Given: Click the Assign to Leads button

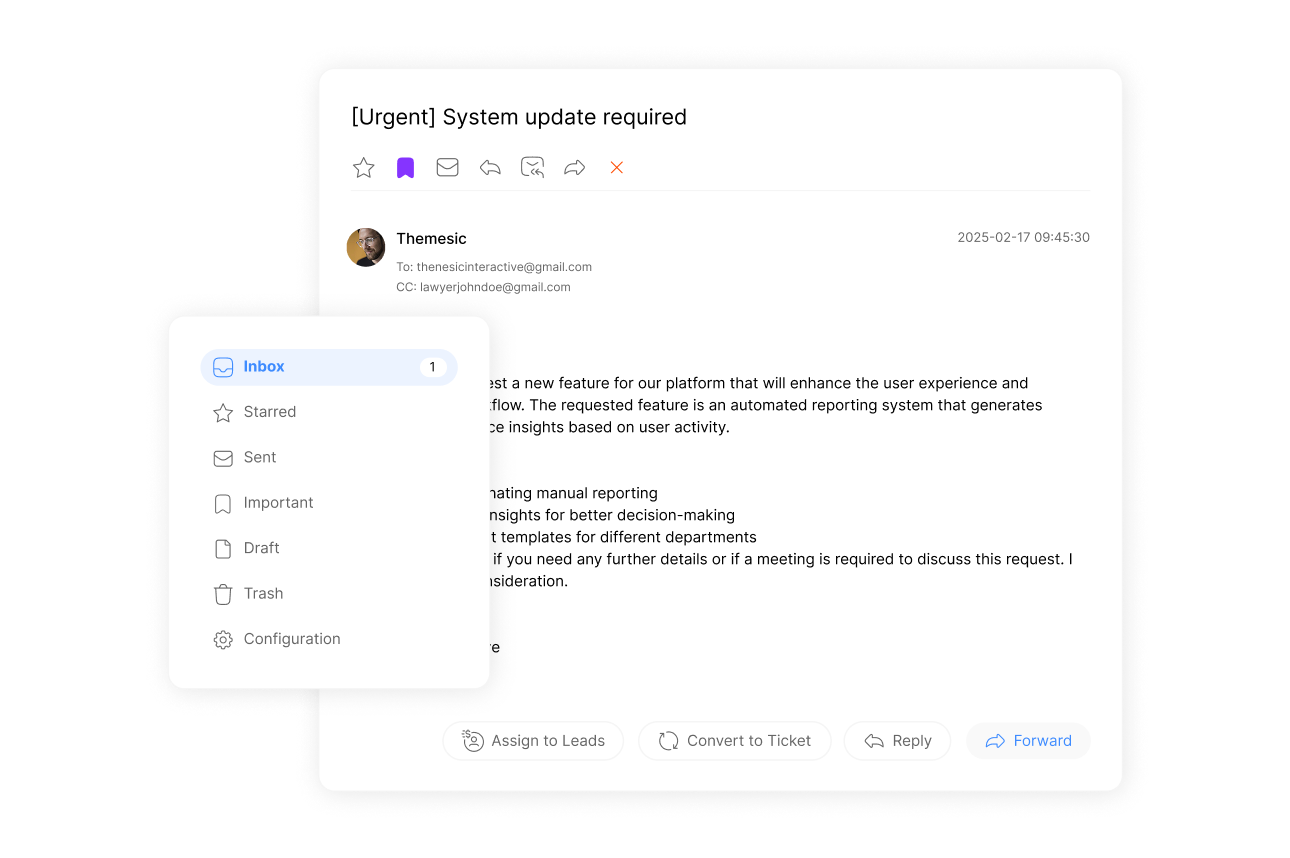Looking at the screenshot, I should point(533,741).
